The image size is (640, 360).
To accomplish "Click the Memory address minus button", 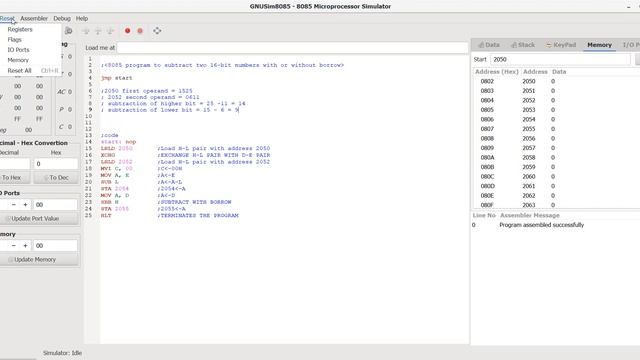I will tap(13, 245).
